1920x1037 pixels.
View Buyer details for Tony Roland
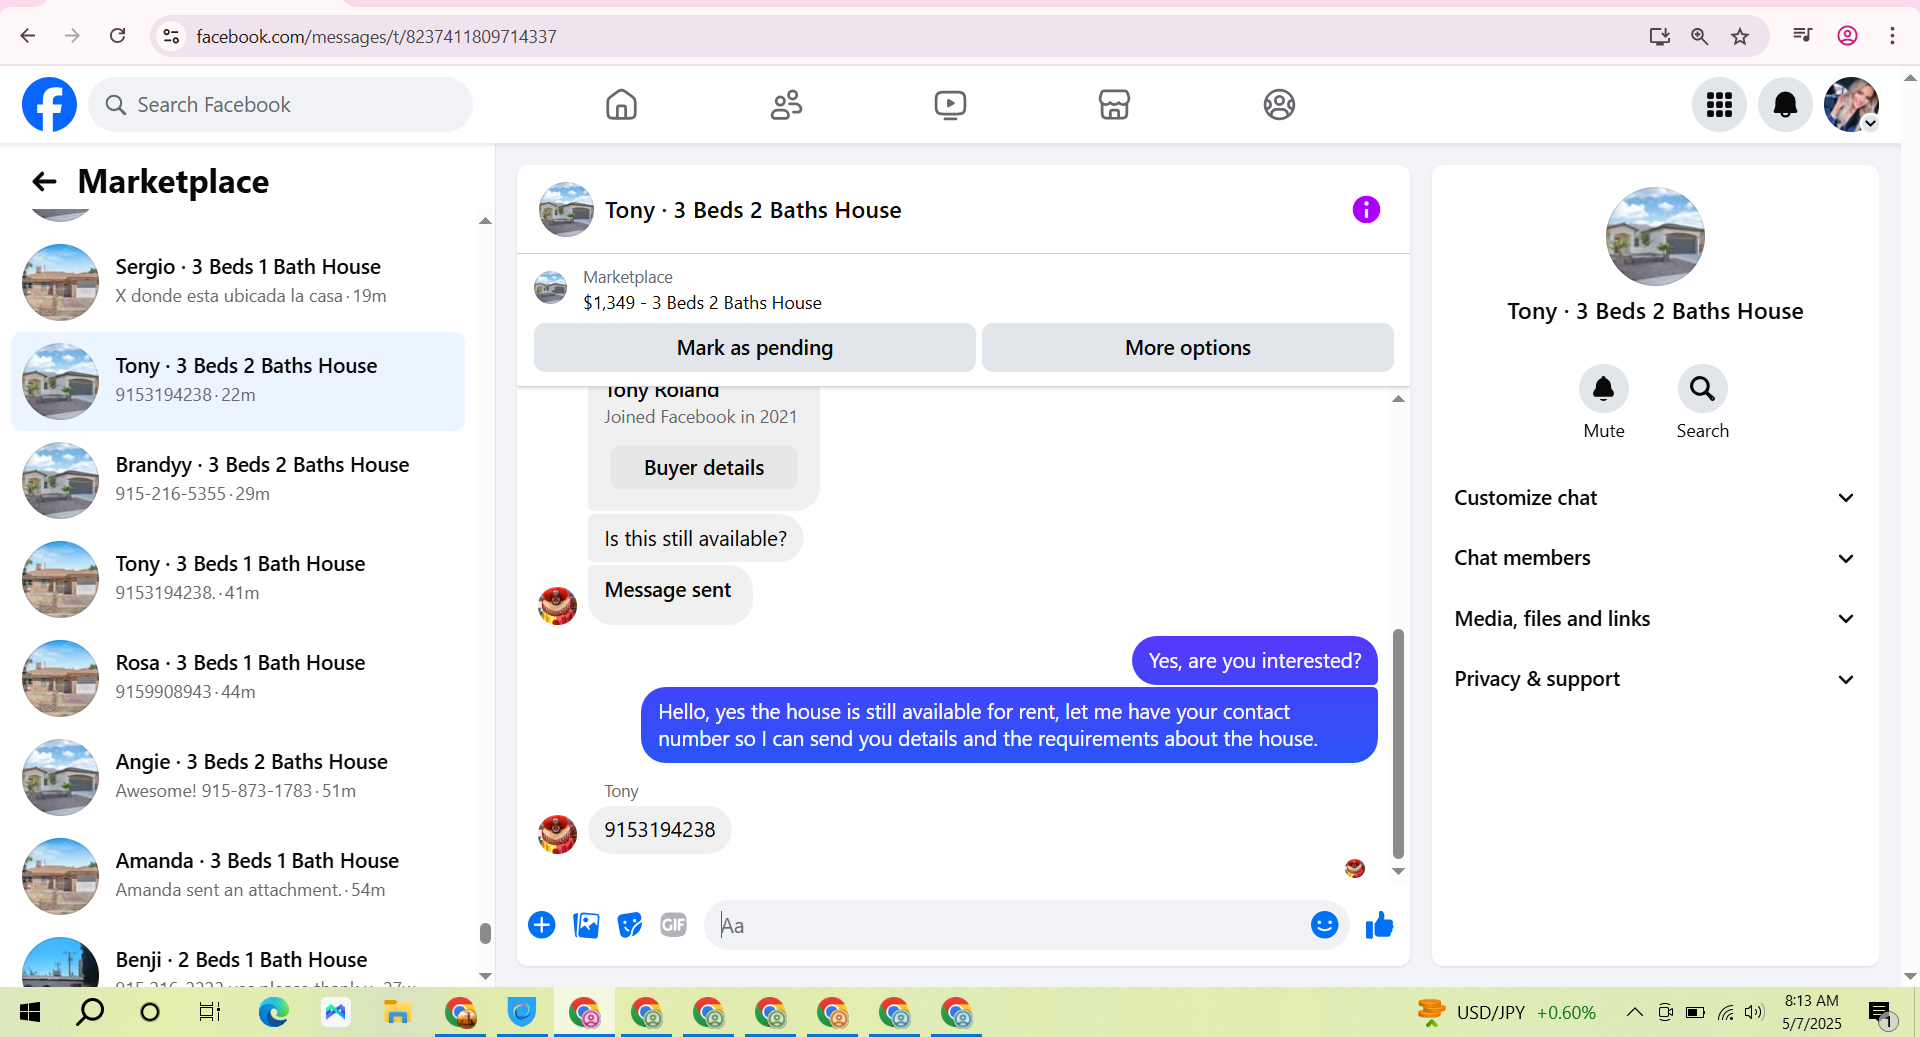click(704, 468)
